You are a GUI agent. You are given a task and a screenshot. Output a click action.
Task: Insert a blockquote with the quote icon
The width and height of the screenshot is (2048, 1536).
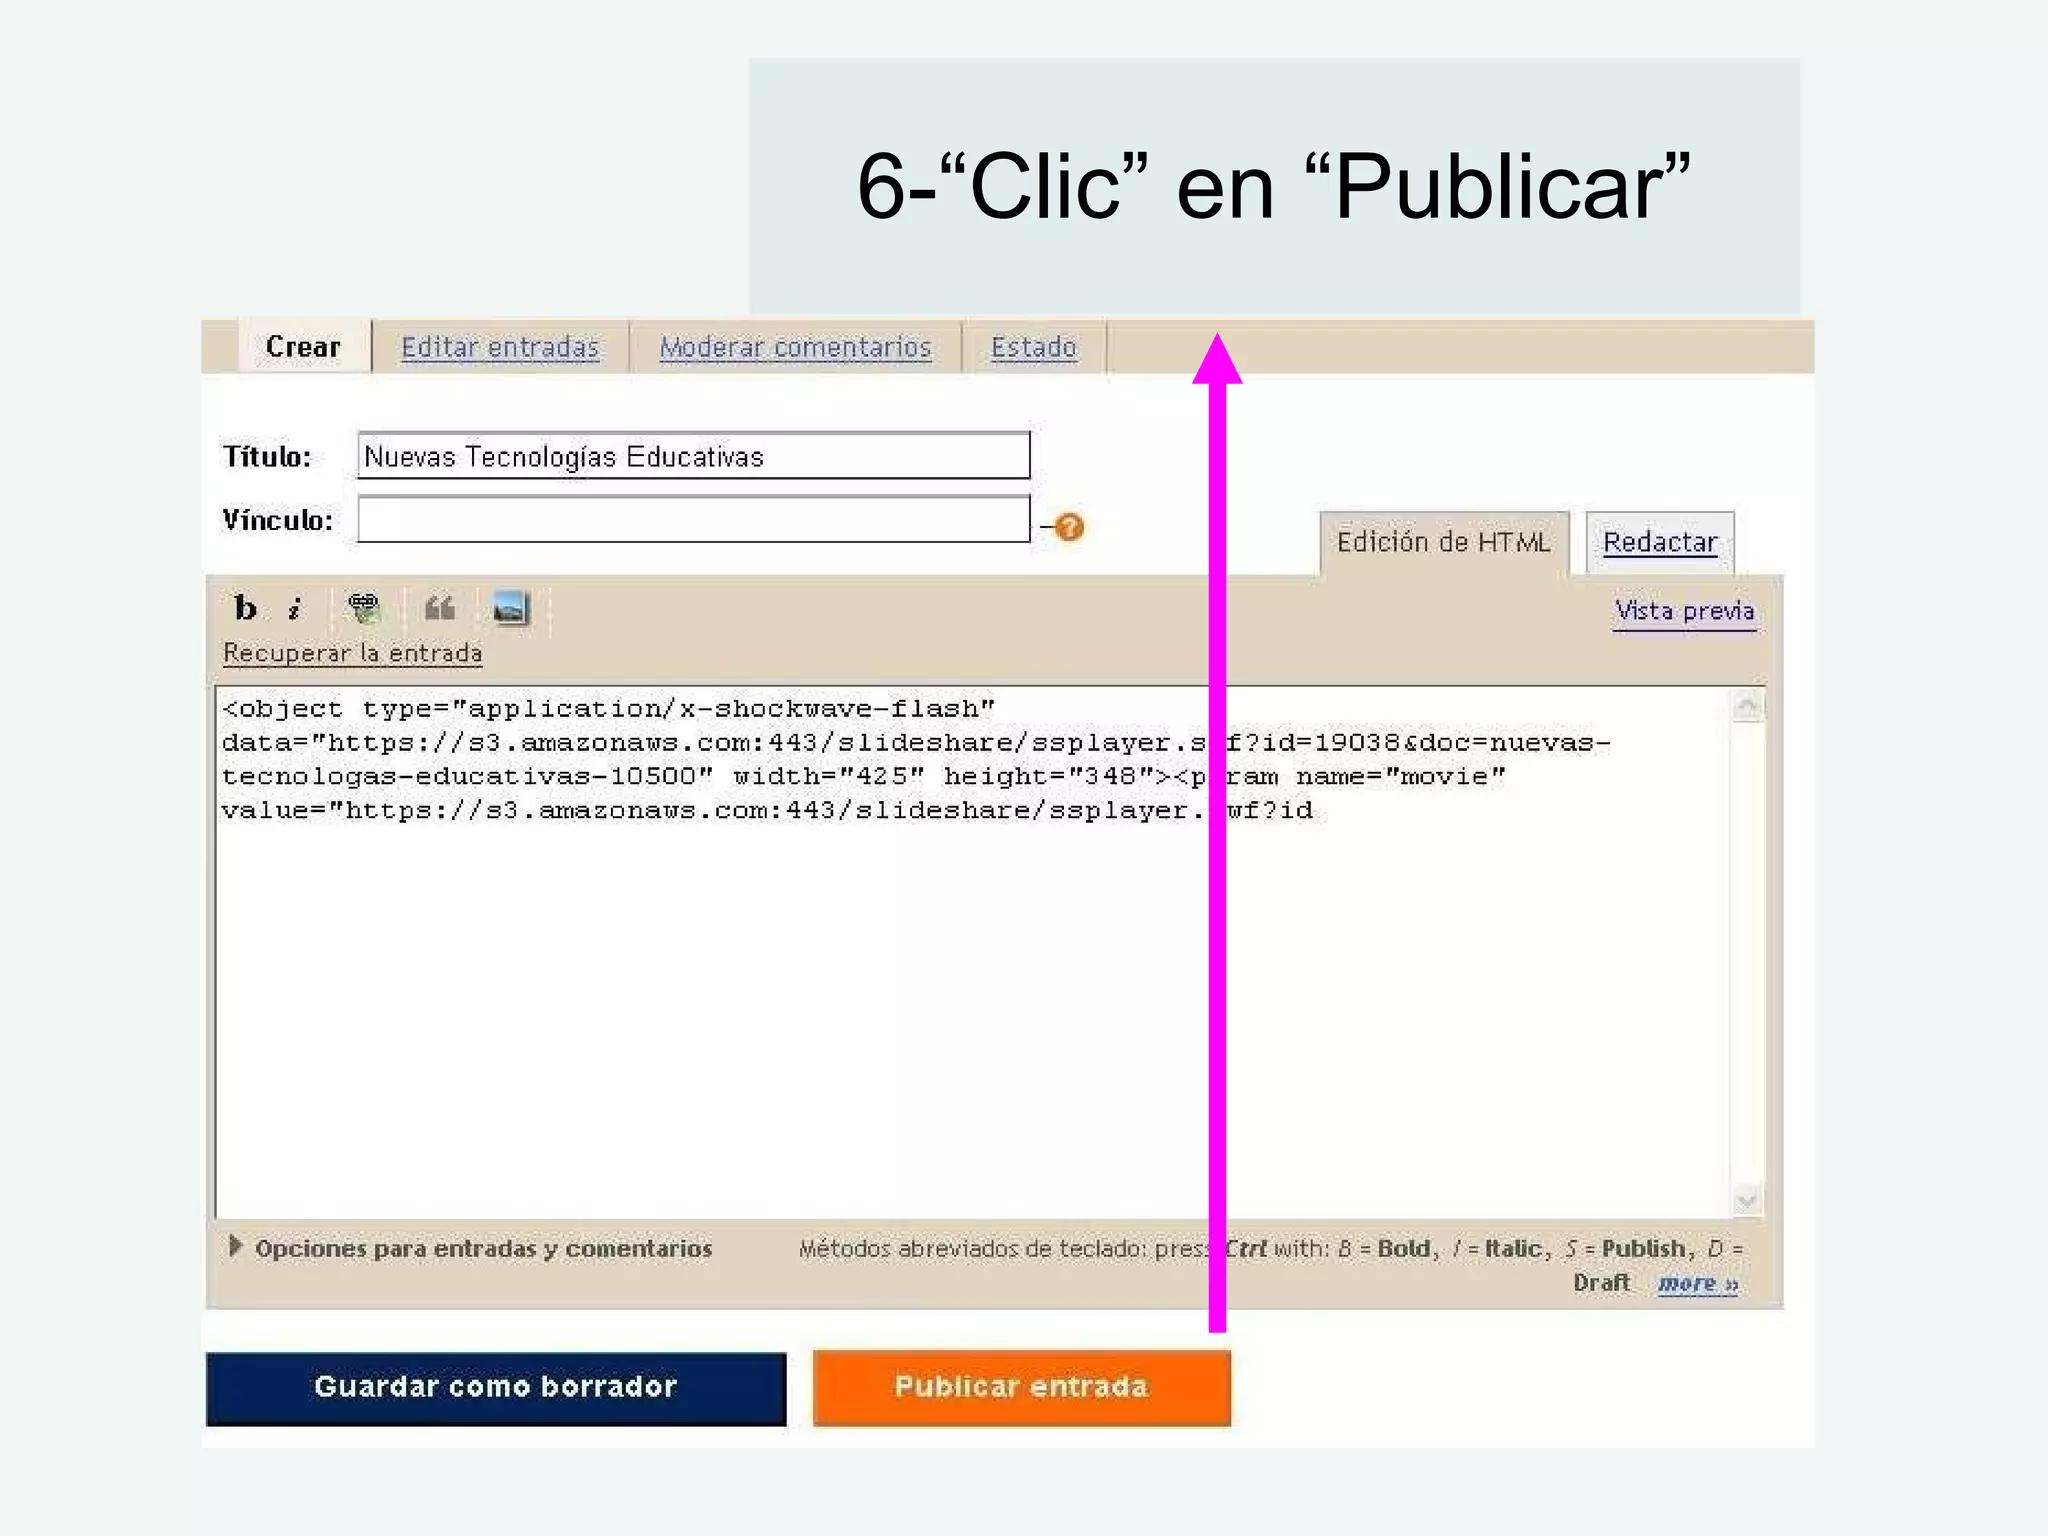[440, 608]
